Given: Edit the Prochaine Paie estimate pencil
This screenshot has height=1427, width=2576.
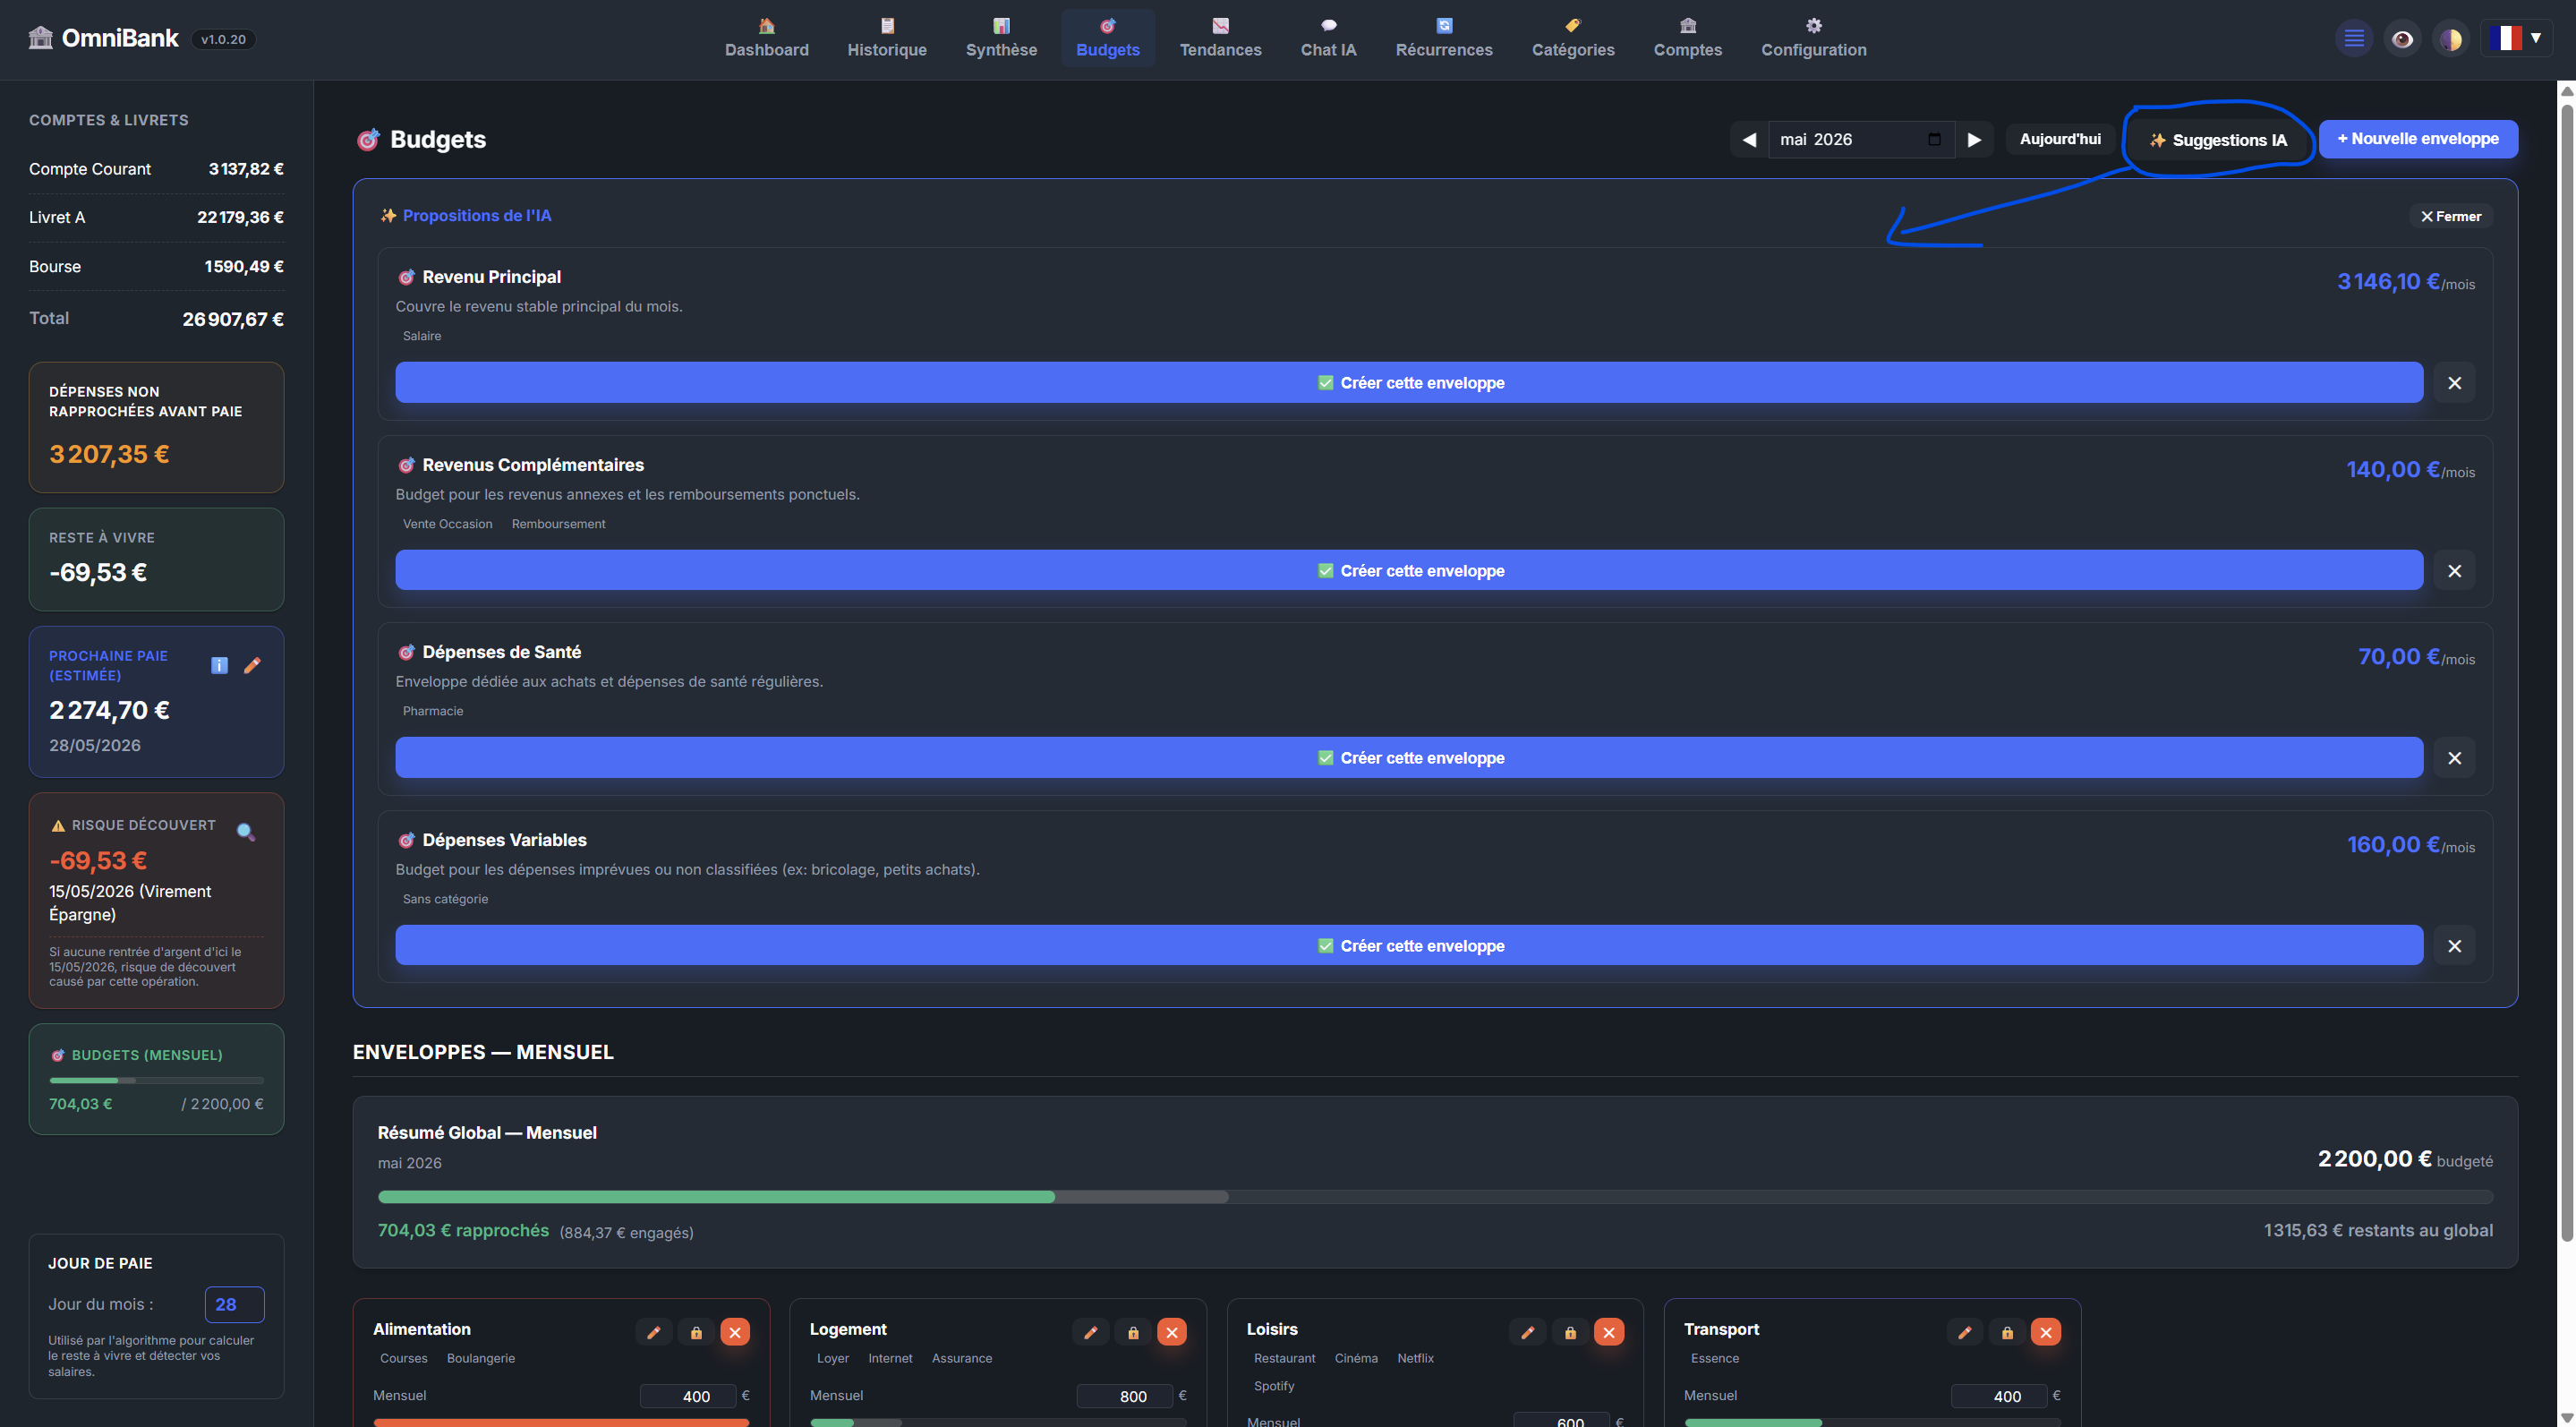Looking at the screenshot, I should coord(252,665).
